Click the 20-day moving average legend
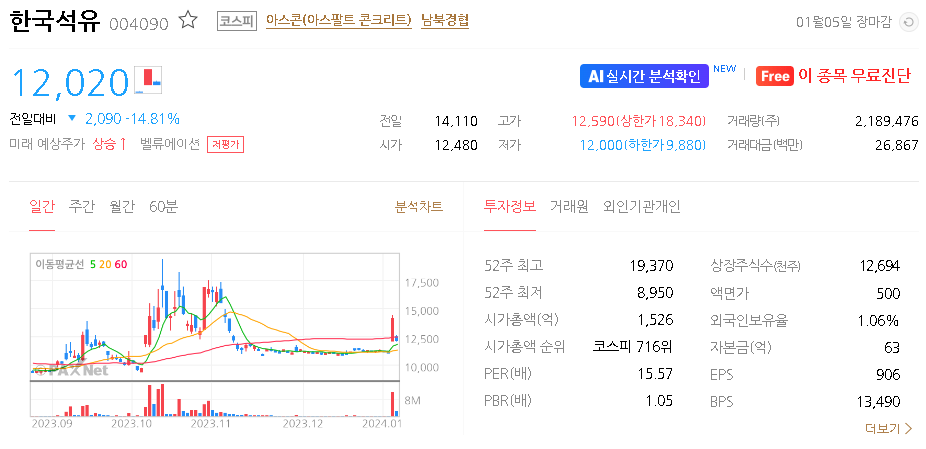This screenshot has width=926, height=449. pos(105,264)
